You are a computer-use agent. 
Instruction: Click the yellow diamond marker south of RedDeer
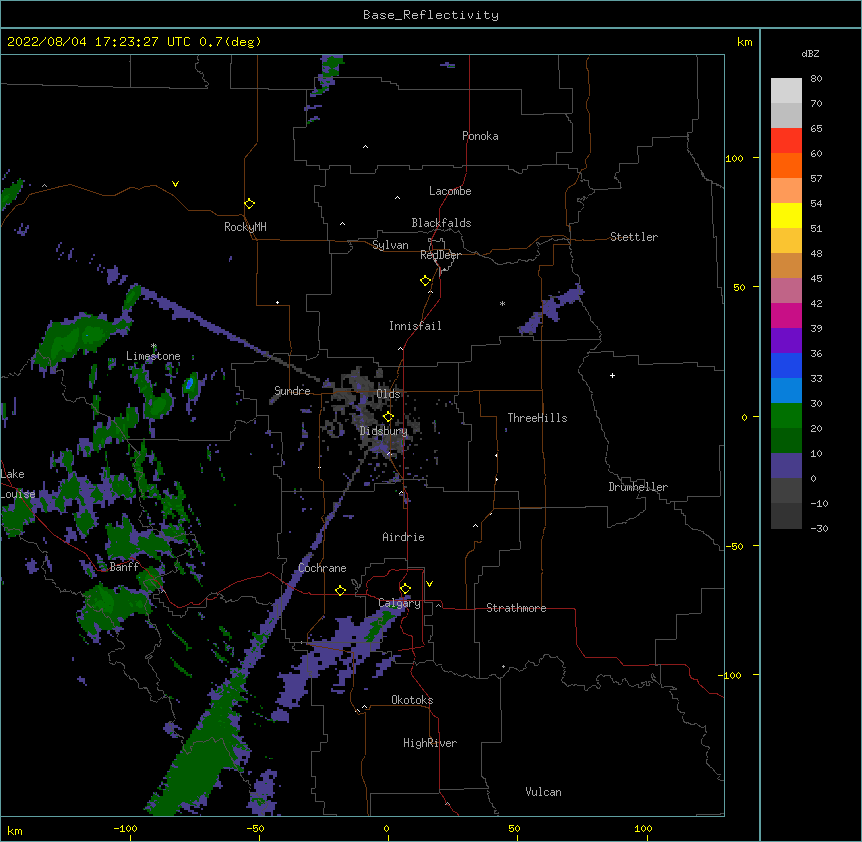point(425,281)
